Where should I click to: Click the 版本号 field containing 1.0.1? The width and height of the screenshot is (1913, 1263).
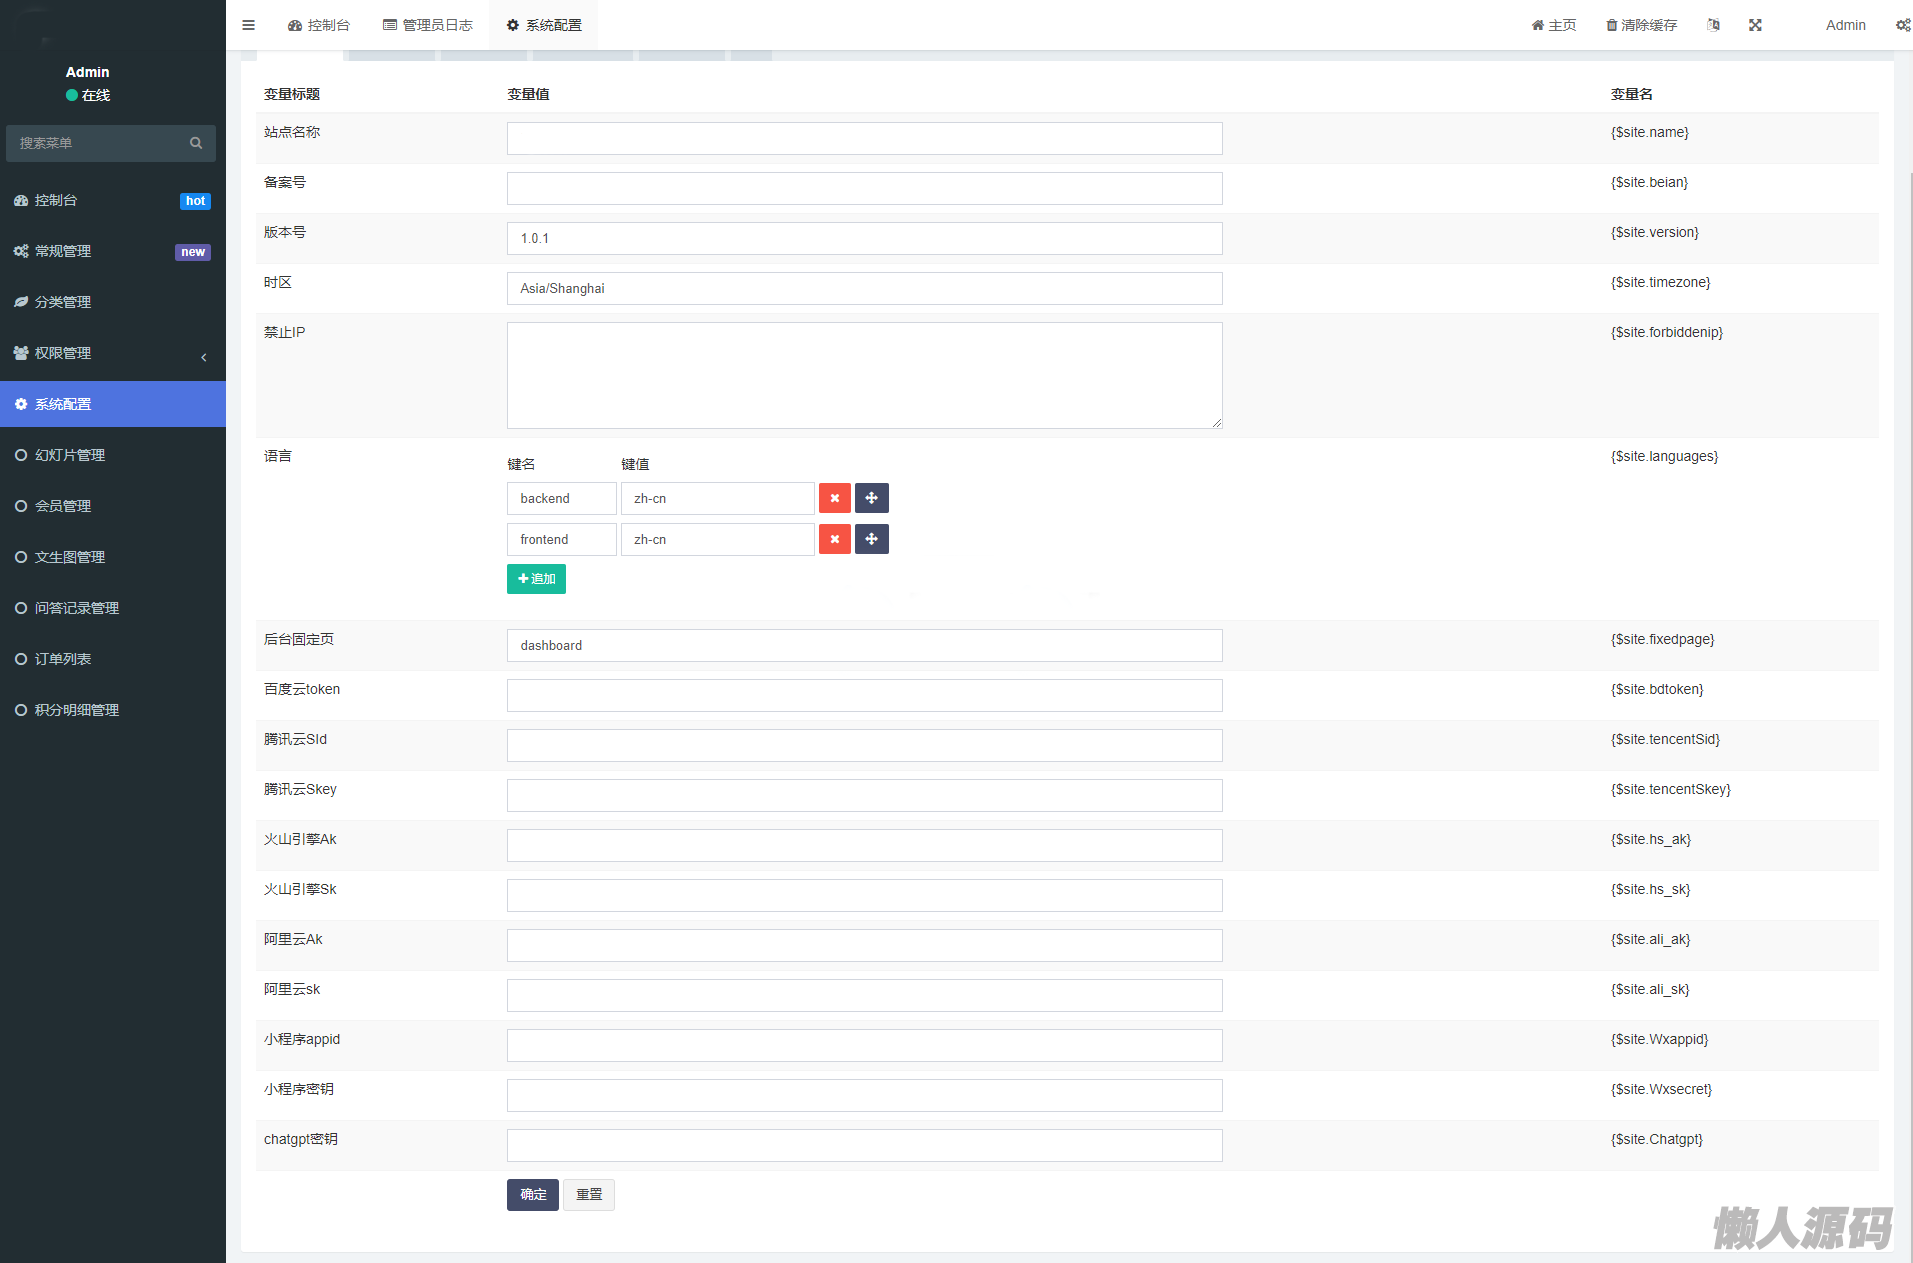point(865,238)
